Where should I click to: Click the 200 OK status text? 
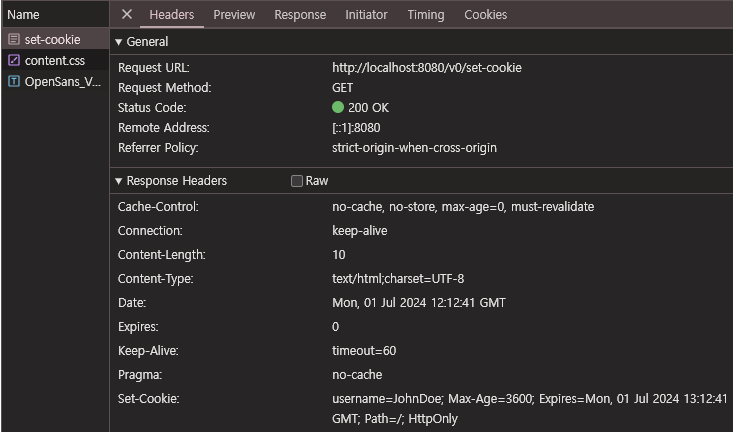click(368, 108)
